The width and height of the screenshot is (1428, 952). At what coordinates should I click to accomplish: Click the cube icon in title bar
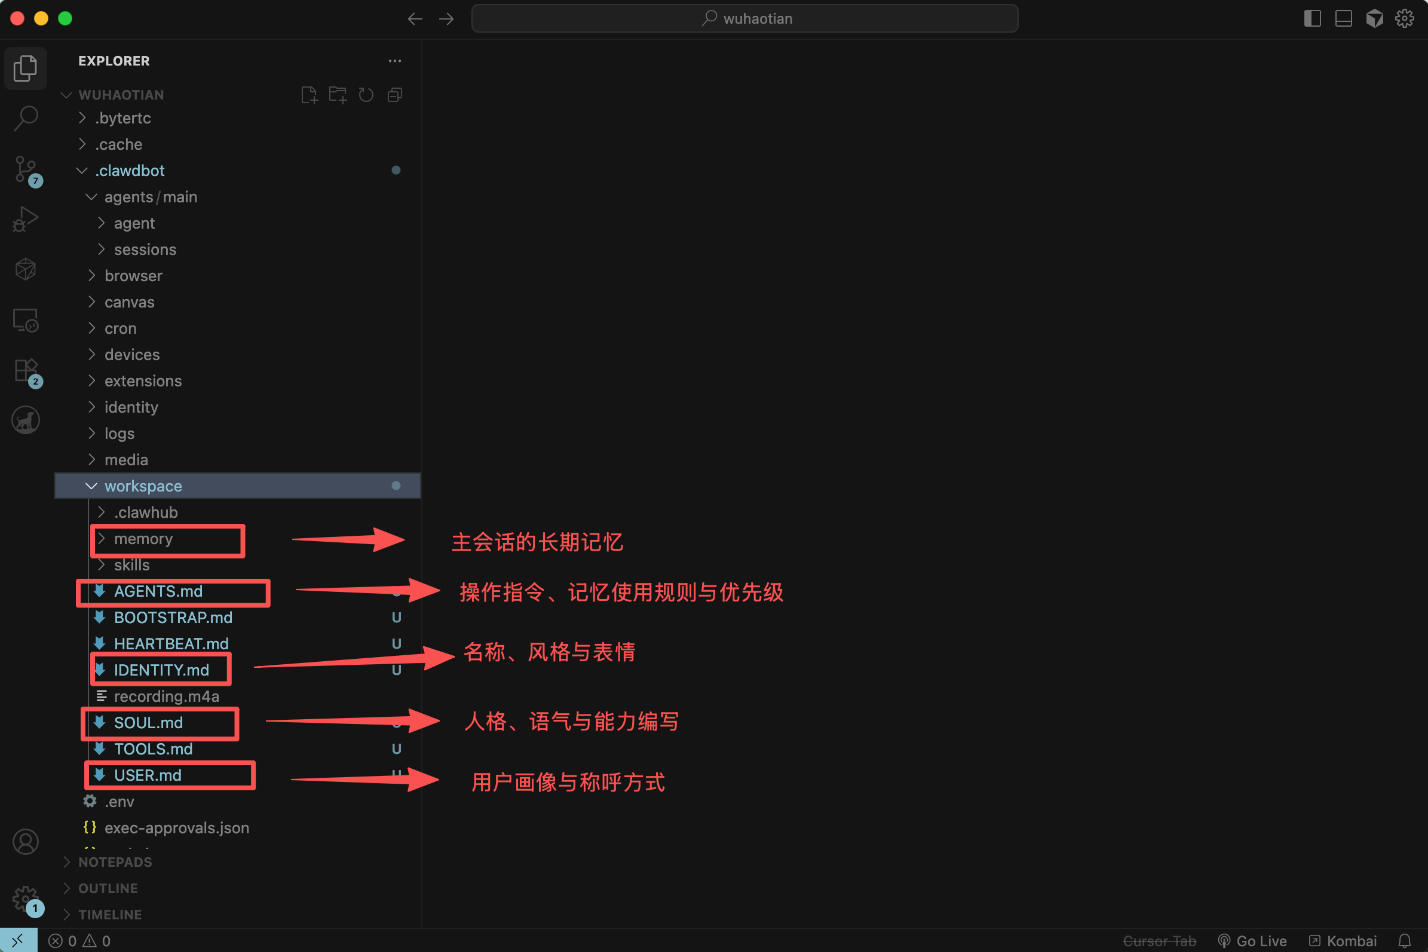(1375, 18)
